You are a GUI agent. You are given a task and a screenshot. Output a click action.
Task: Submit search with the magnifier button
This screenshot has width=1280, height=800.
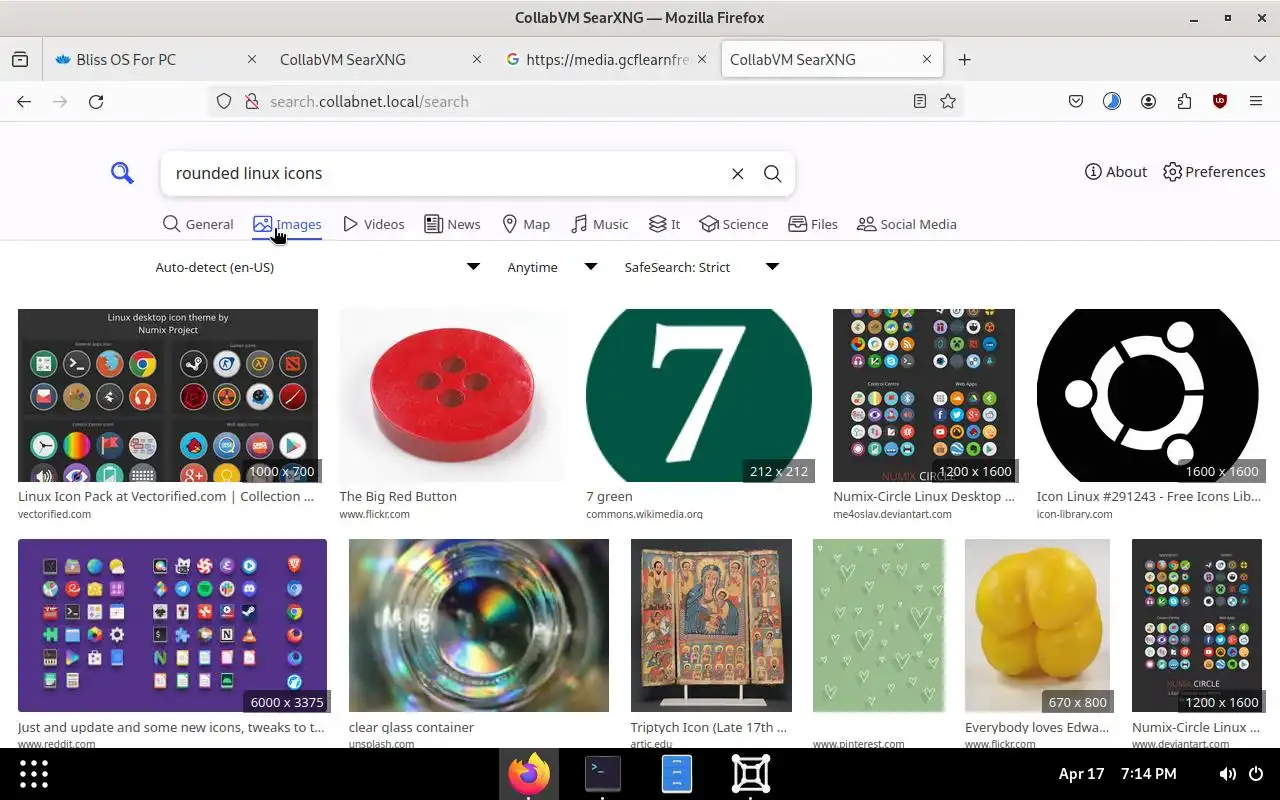point(772,173)
